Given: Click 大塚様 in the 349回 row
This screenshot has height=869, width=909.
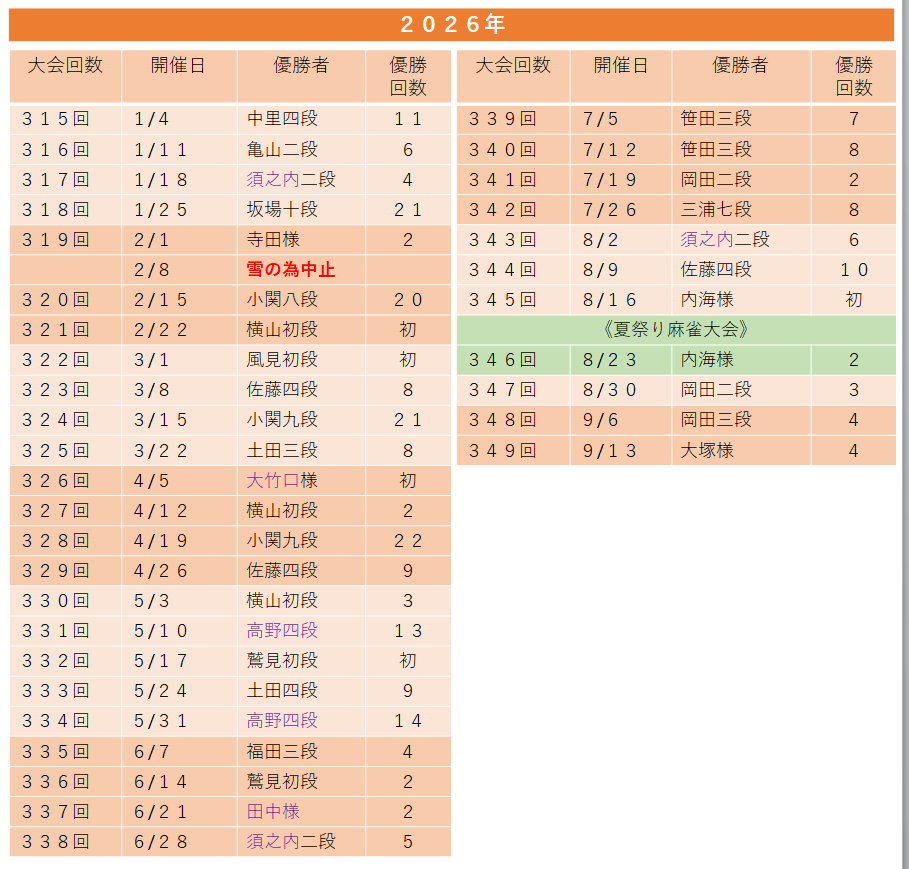Looking at the screenshot, I should click(707, 450).
